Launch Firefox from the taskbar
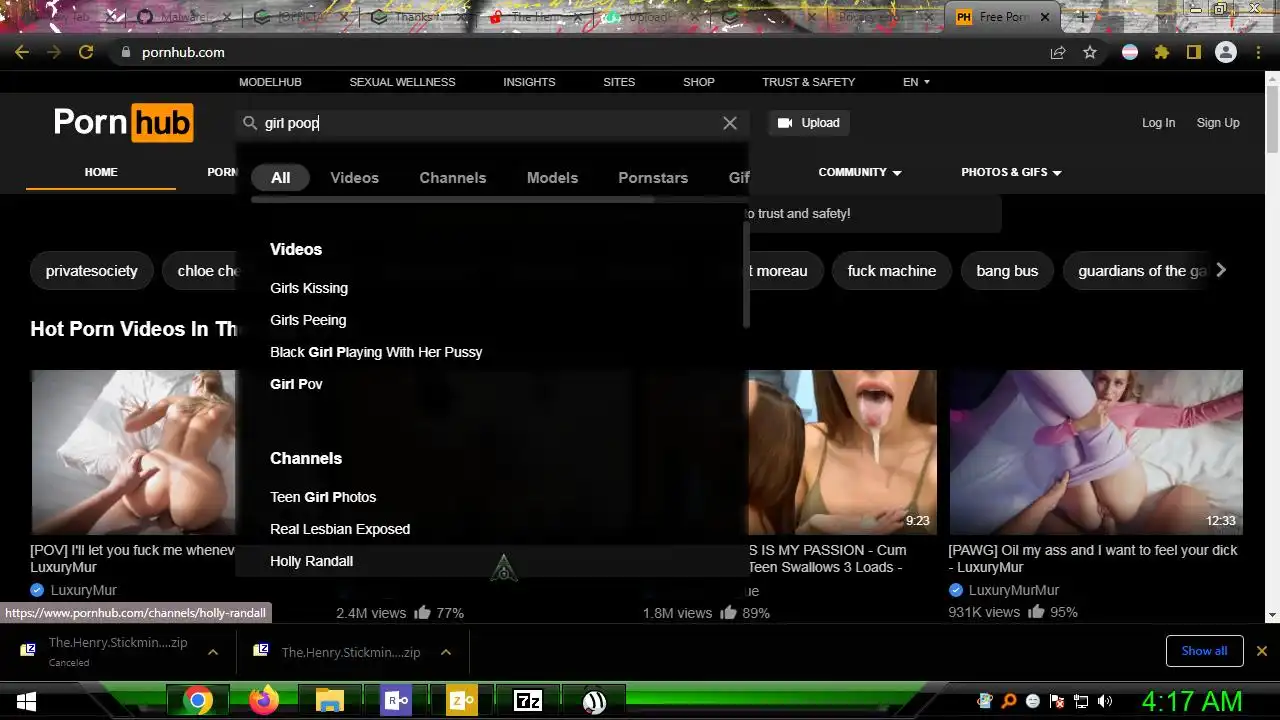1280x720 pixels. click(264, 701)
